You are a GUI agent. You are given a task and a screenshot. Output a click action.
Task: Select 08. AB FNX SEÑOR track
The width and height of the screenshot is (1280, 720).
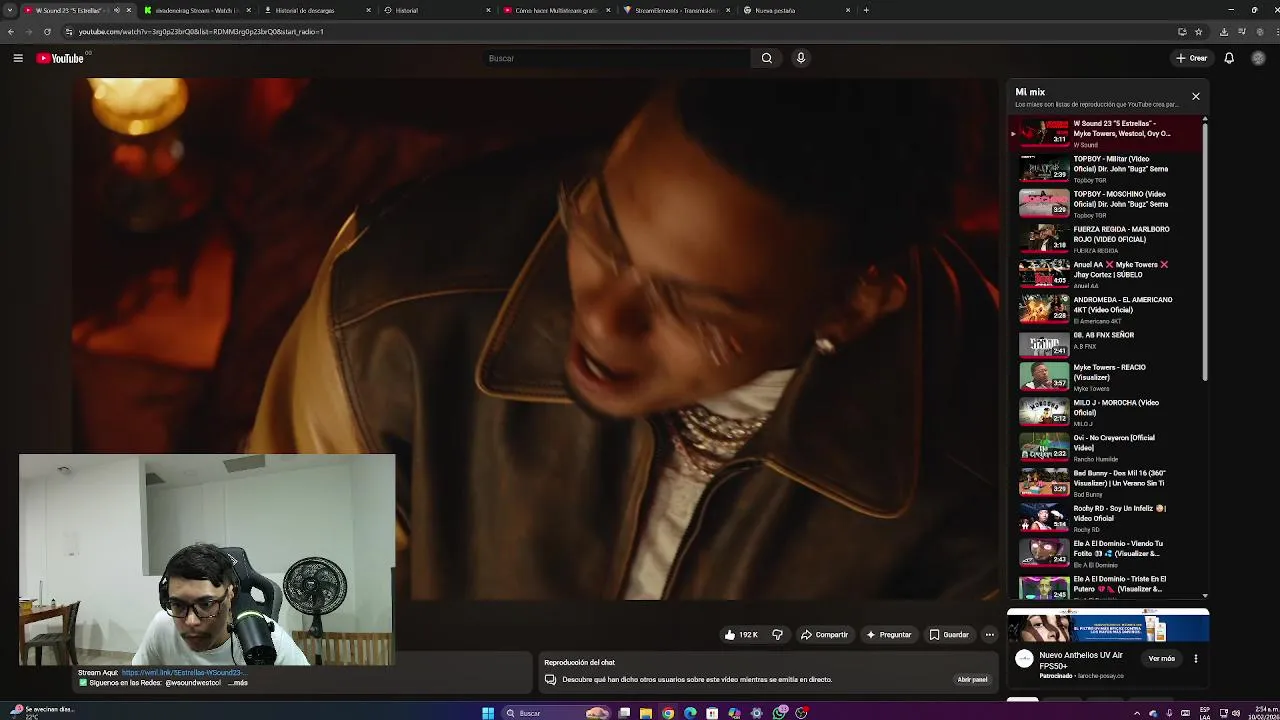tap(1105, 344)
